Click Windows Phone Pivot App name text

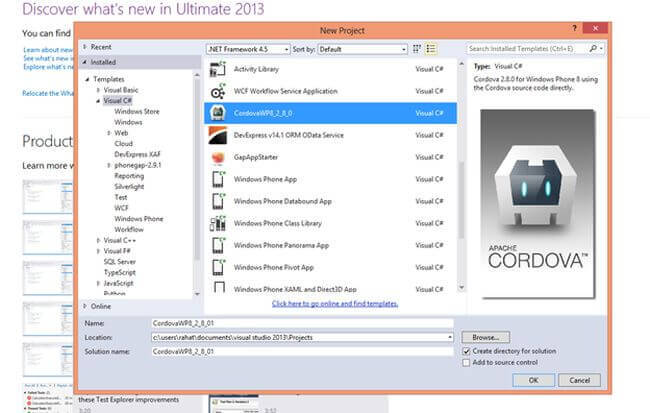(274, 267)
